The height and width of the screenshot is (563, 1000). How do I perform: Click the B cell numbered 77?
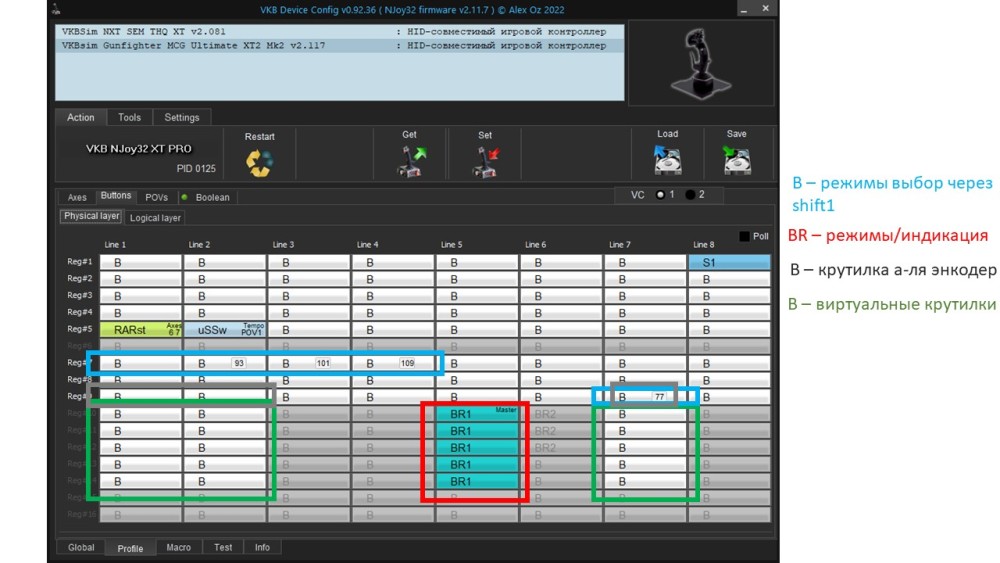click(645, 397)
